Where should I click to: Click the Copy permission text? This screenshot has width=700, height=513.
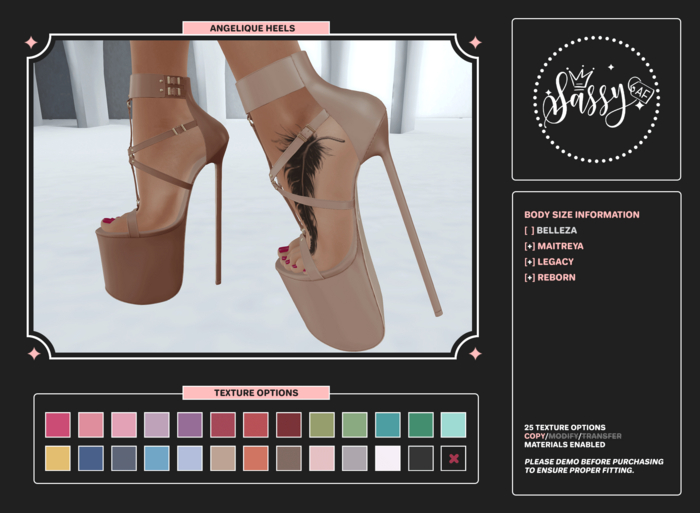pos(534,436)
